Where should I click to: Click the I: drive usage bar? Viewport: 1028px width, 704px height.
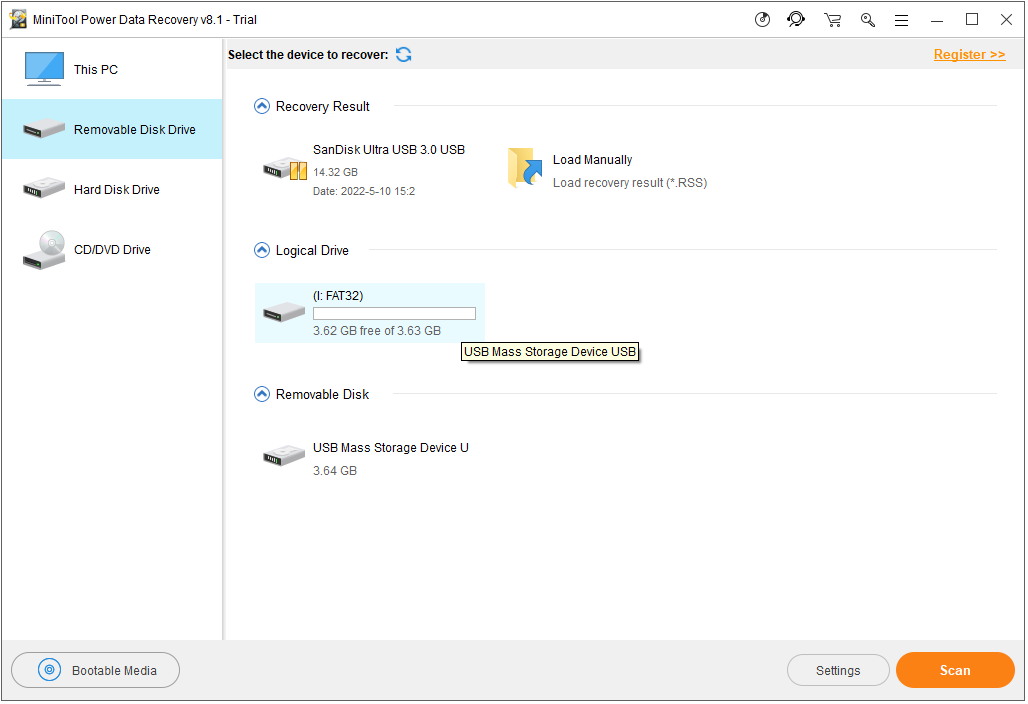pos(395,314)
